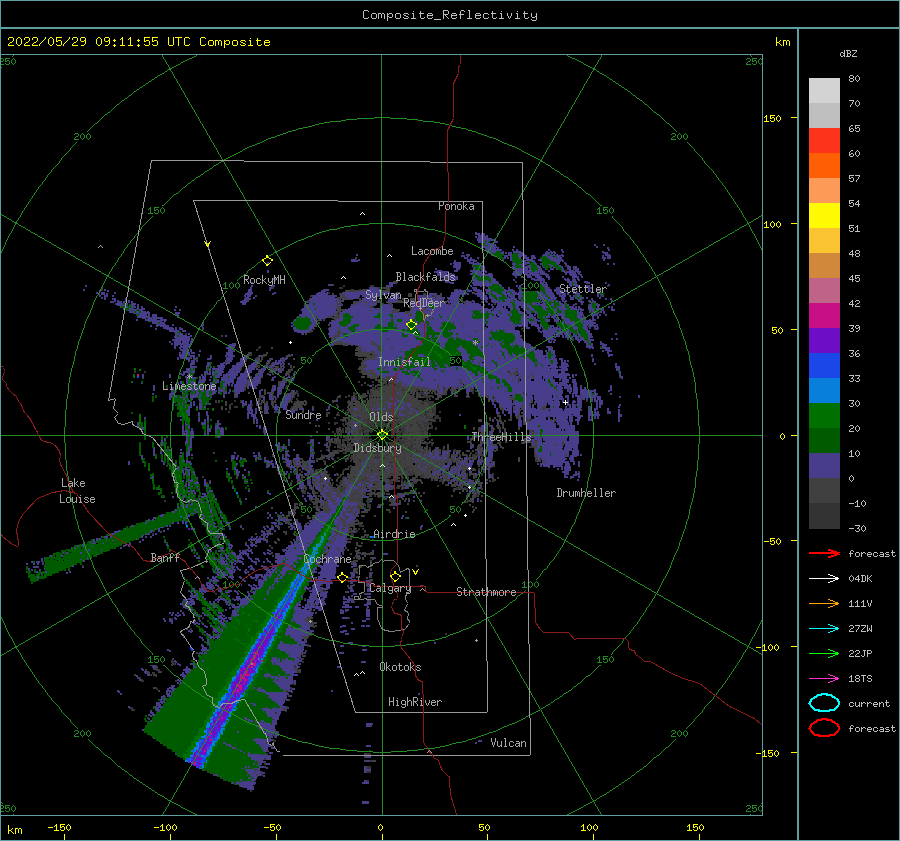Click the yellow km label at top right
This screenshot has width=900, height=841.
click(x=782, y=42)
